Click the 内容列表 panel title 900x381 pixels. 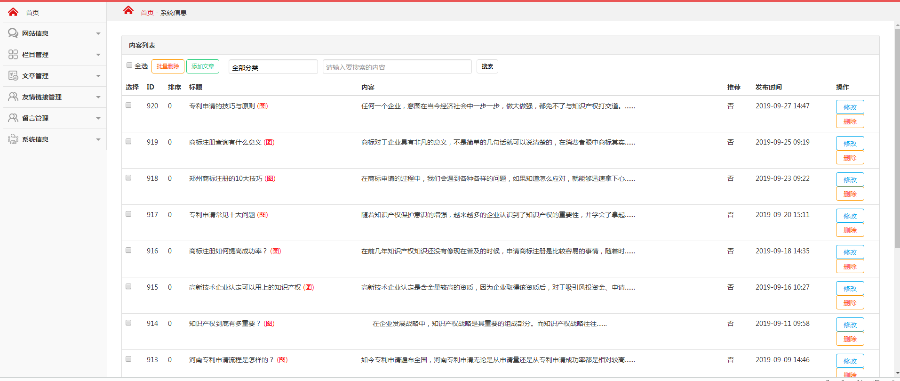point(141,45)
